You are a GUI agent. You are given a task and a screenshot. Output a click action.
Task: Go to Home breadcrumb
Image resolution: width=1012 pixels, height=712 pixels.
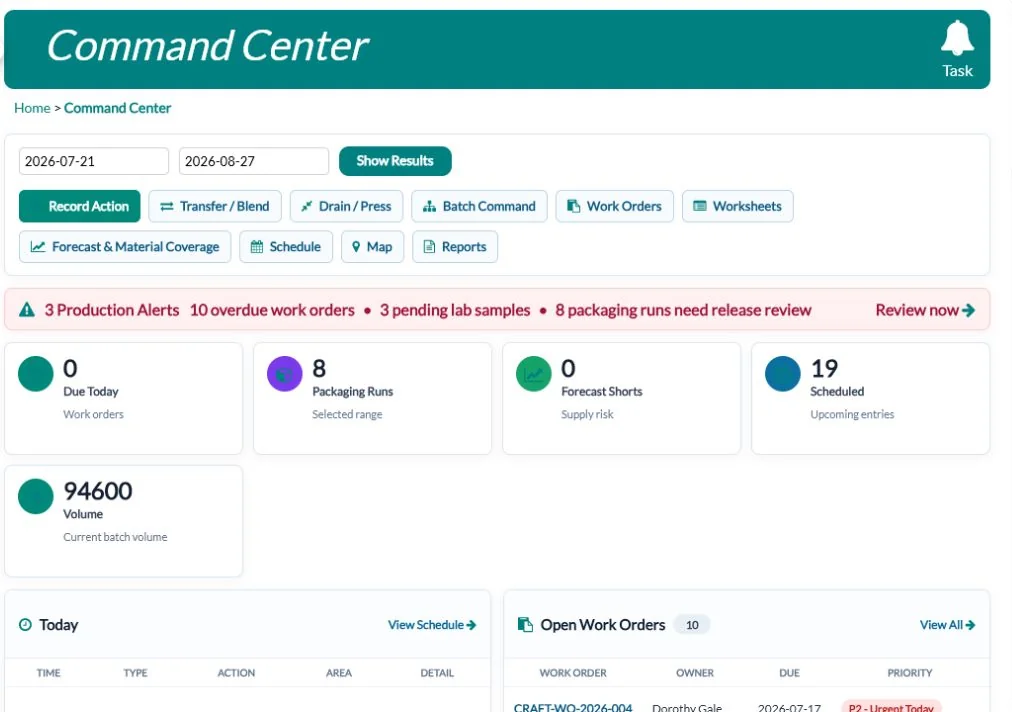32,108
